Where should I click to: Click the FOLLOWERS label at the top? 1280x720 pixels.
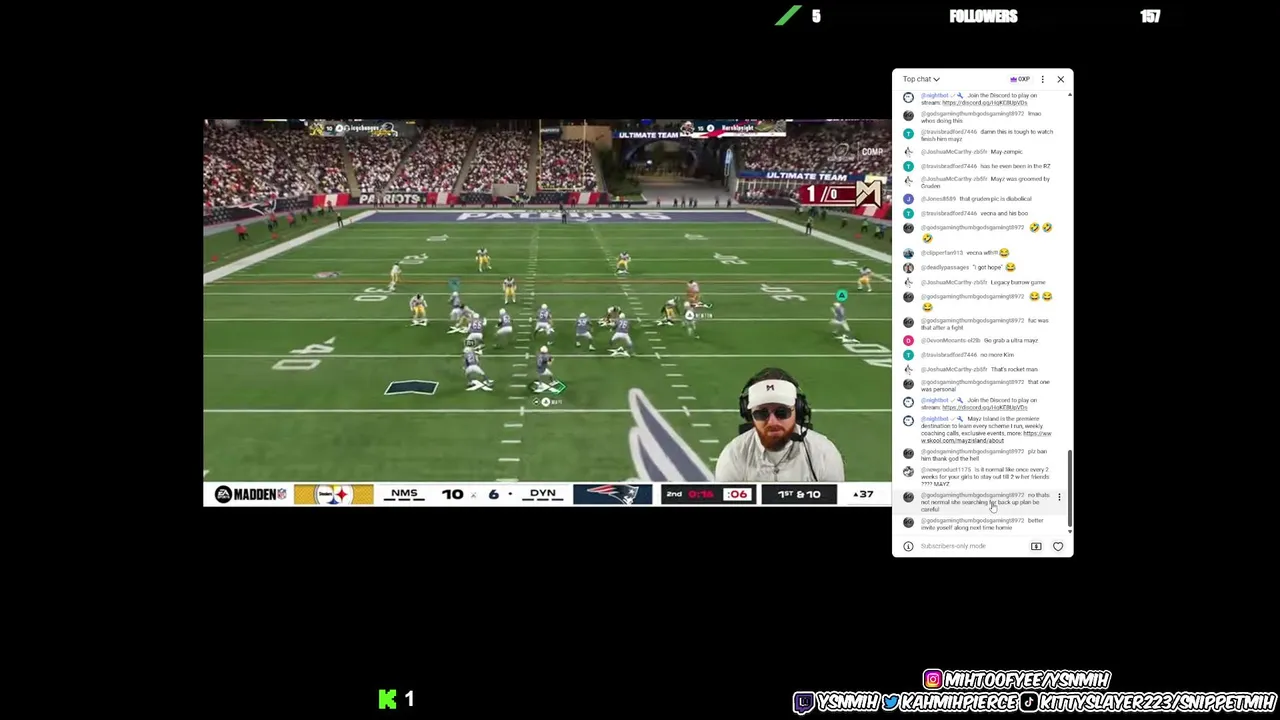984,16
